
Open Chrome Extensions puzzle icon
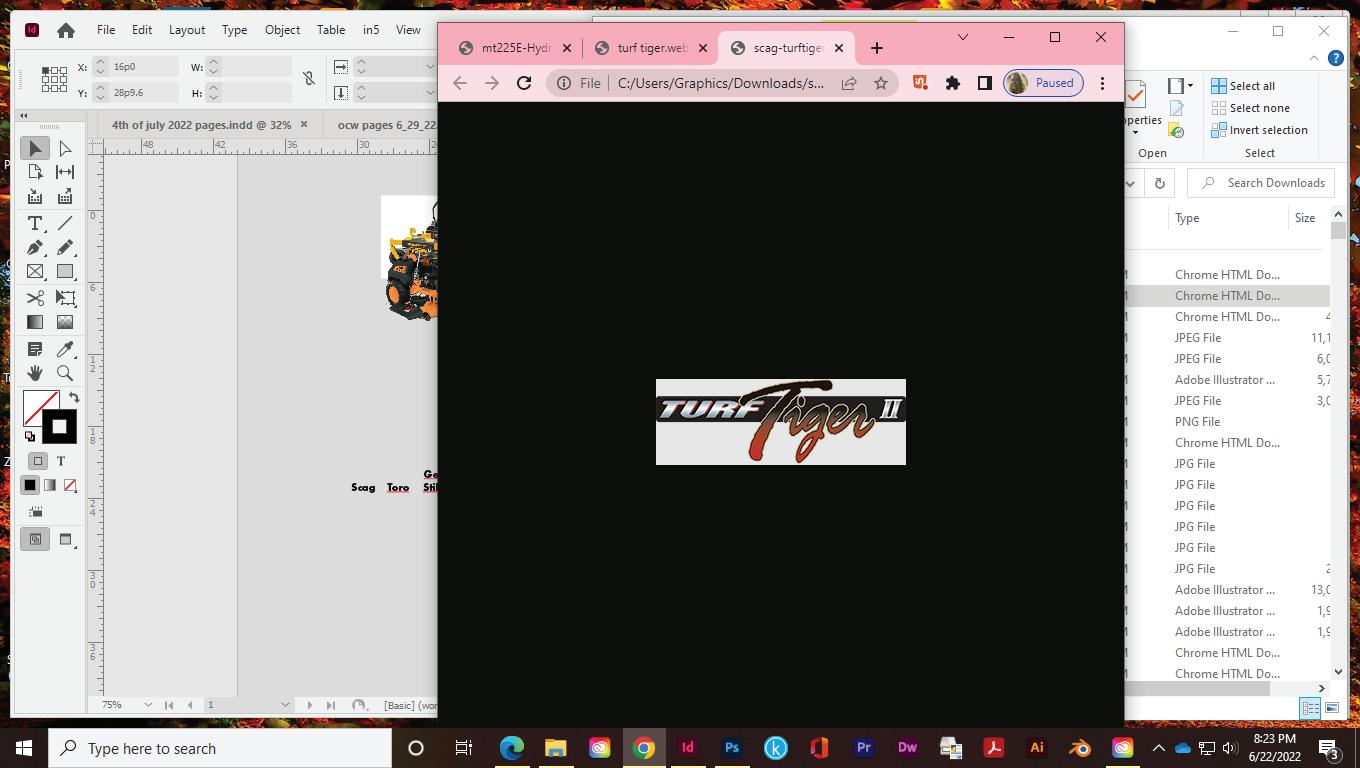pos(952,83)
